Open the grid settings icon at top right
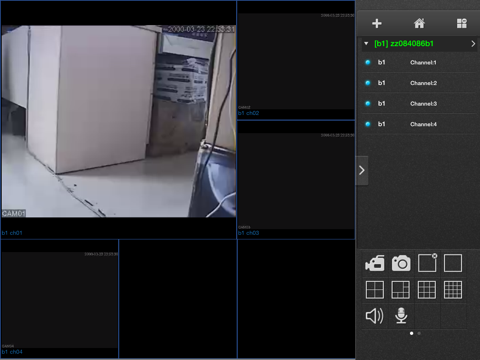The height and width of the screenshot is (360, 480). pos(462,23)
